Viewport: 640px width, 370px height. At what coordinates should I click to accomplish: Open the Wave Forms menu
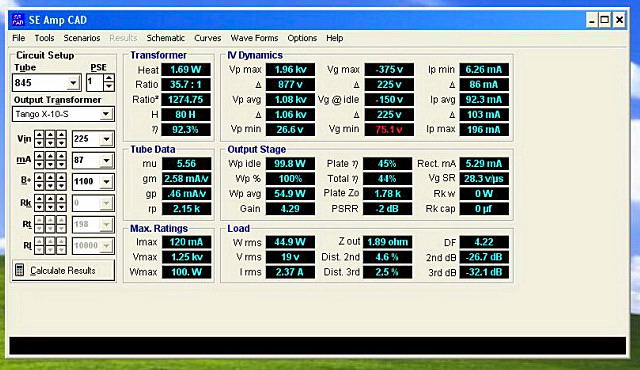coord(254,38)
